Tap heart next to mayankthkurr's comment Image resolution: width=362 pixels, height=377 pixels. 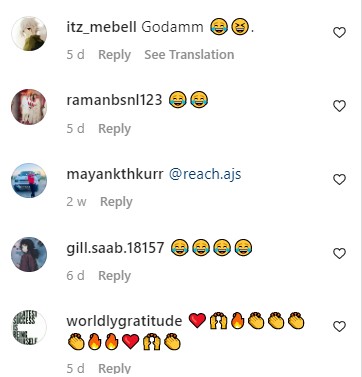tap(339, 180)
